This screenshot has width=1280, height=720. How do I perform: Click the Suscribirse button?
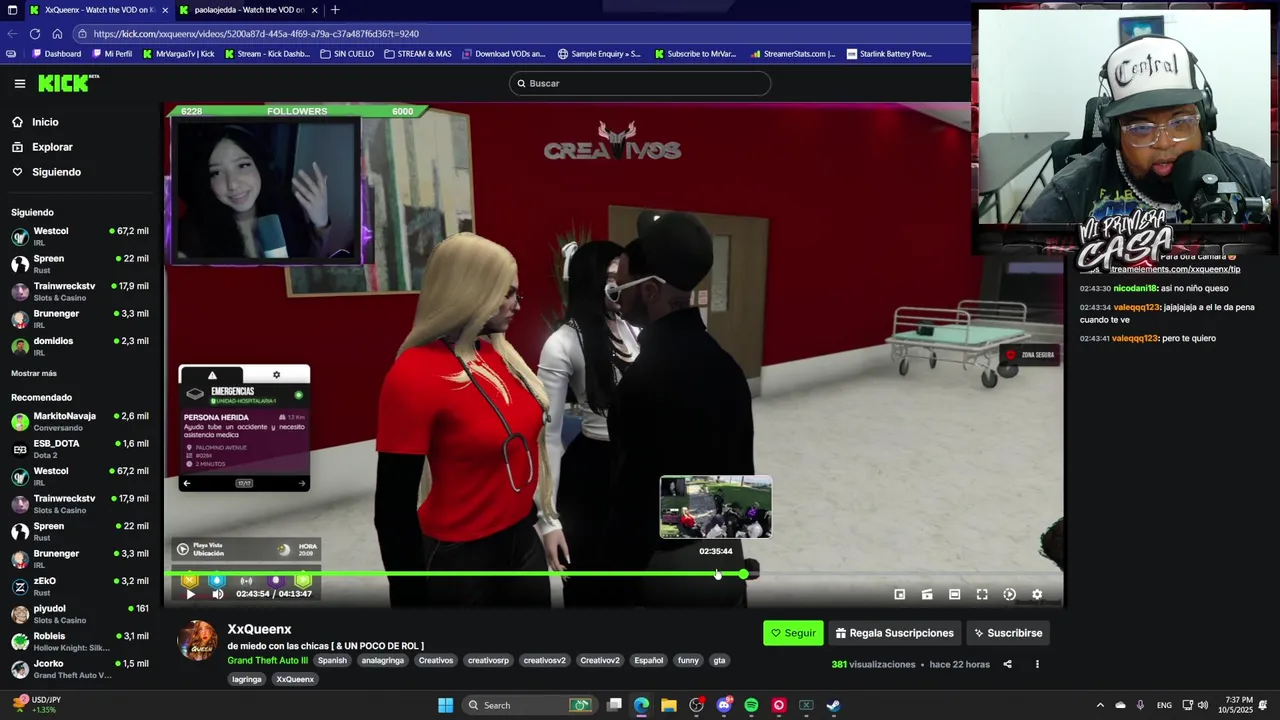[1008, 633]
